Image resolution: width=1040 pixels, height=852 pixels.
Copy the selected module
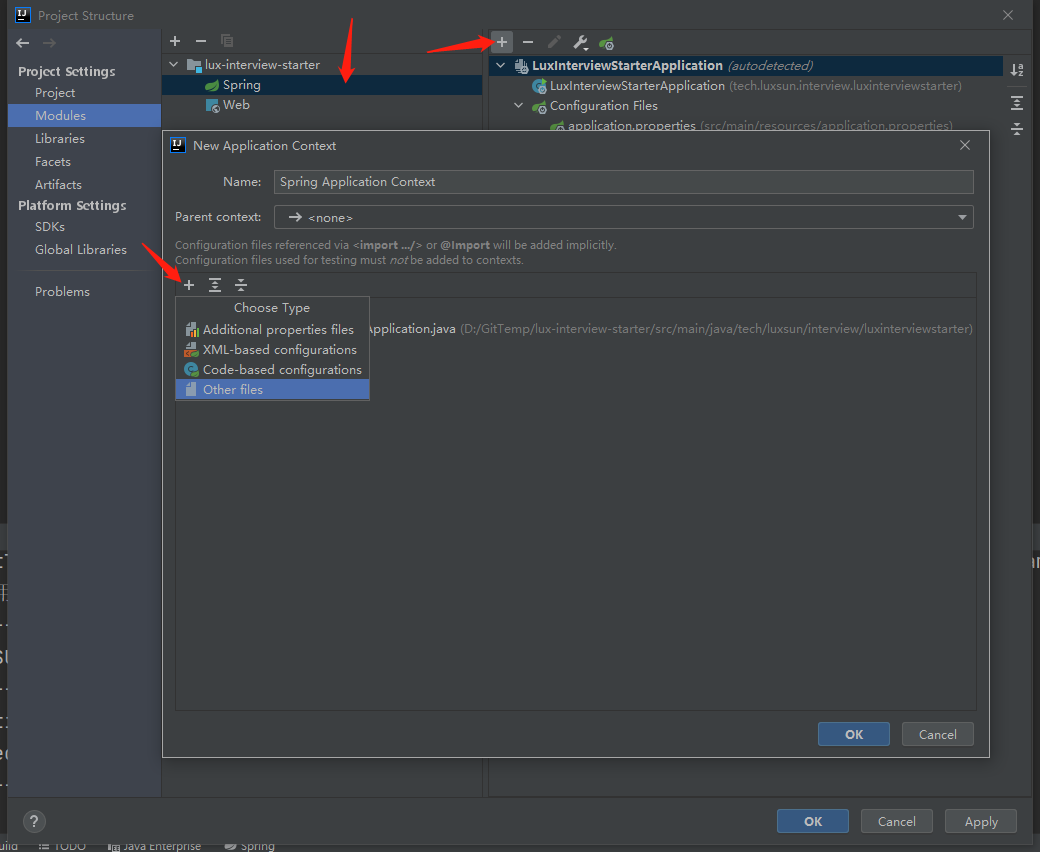[x=227, y=41]
